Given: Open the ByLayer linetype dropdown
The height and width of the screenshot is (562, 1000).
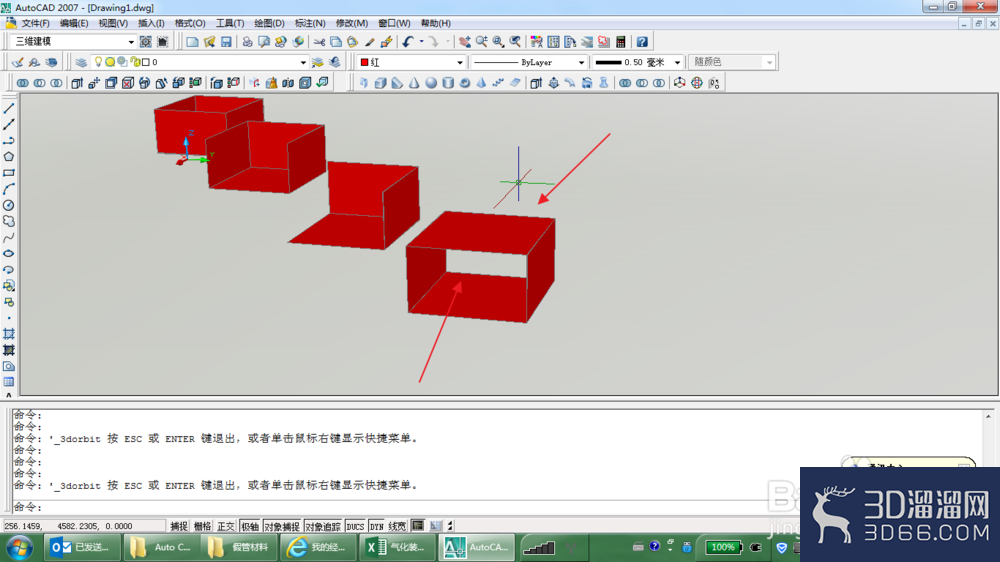Looking at the screenshot, I should (580, 63).
